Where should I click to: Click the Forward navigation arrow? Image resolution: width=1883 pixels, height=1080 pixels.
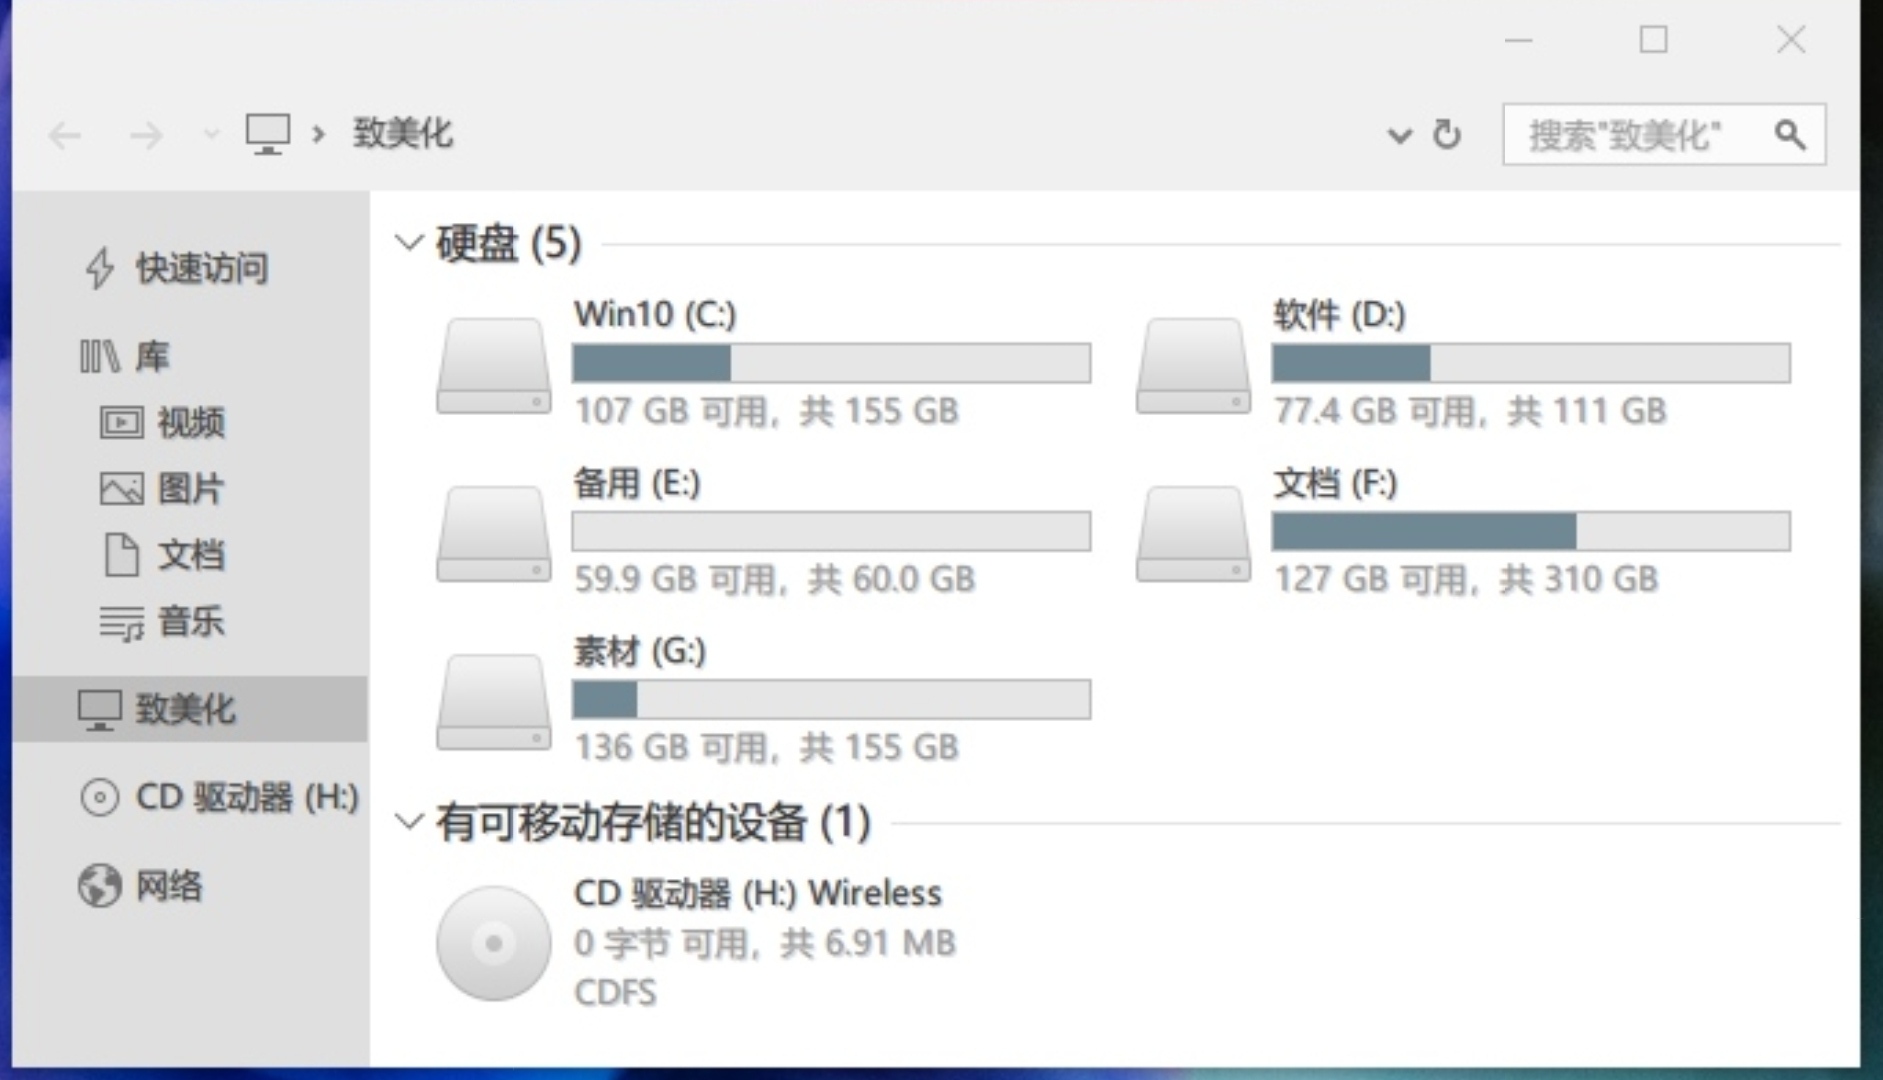[x=146, y=135]
